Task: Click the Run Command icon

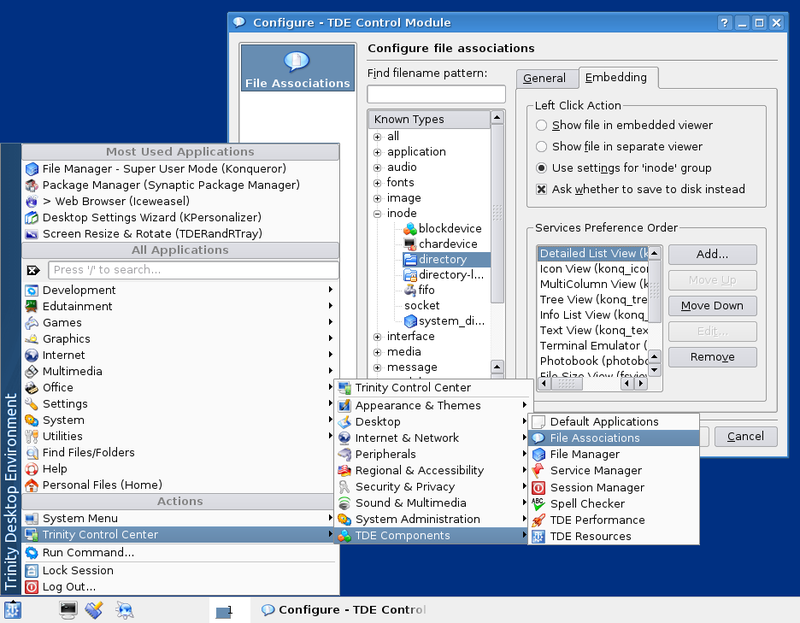Action: (32, 553)
